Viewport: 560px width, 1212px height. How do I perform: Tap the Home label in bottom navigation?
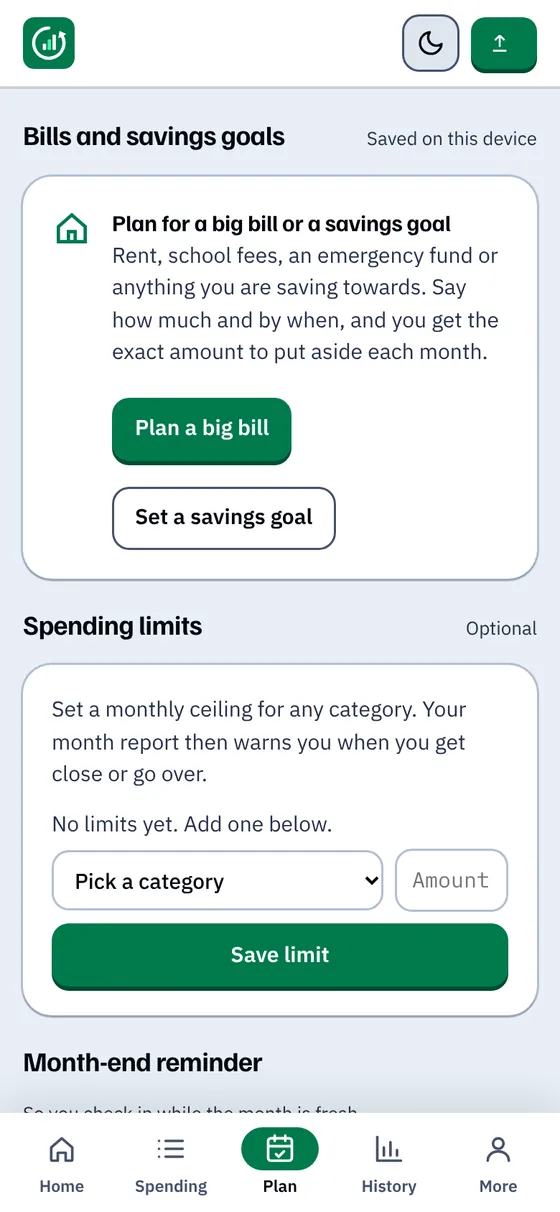click(62, 1186)
